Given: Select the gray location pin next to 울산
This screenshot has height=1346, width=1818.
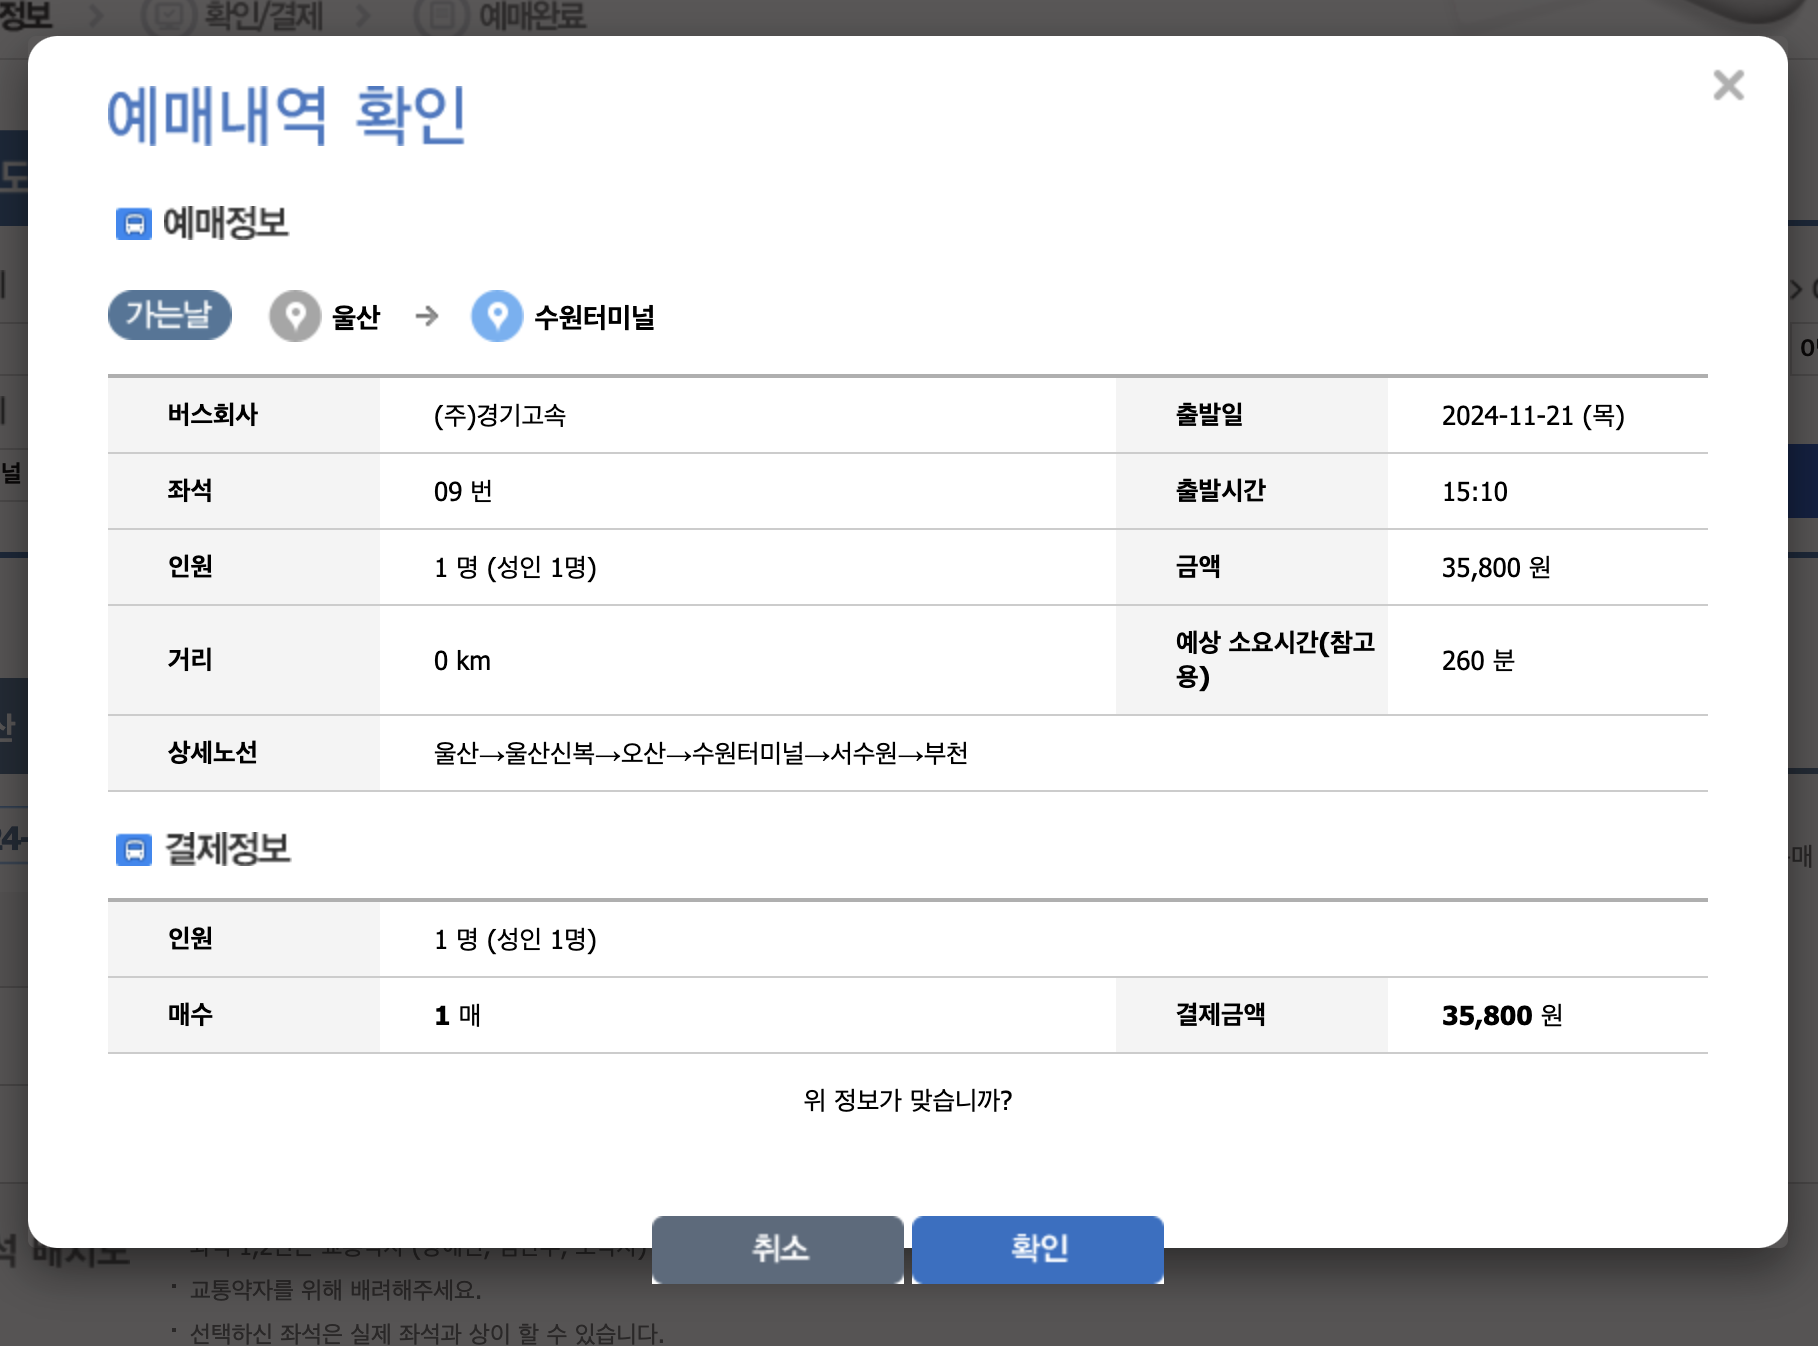Looking at the screenshot, I should click(x=296, y=316).
